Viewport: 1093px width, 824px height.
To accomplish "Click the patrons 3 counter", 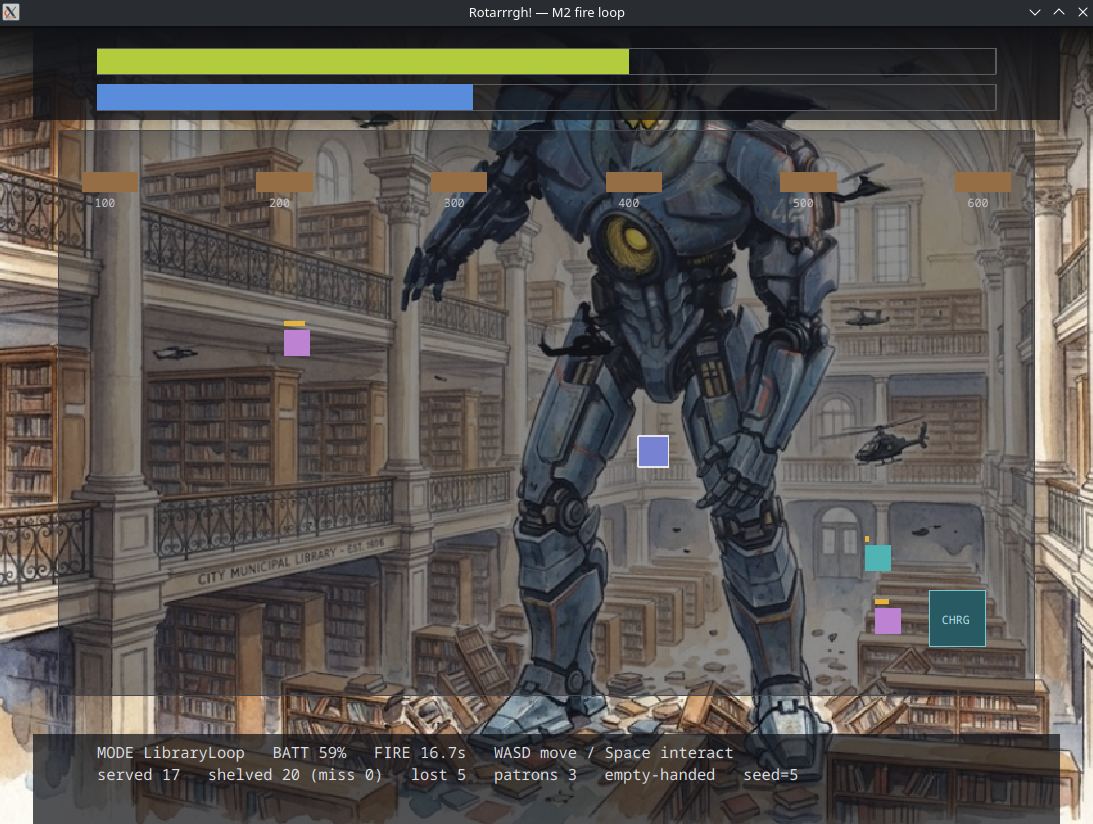I will [535, 775].
